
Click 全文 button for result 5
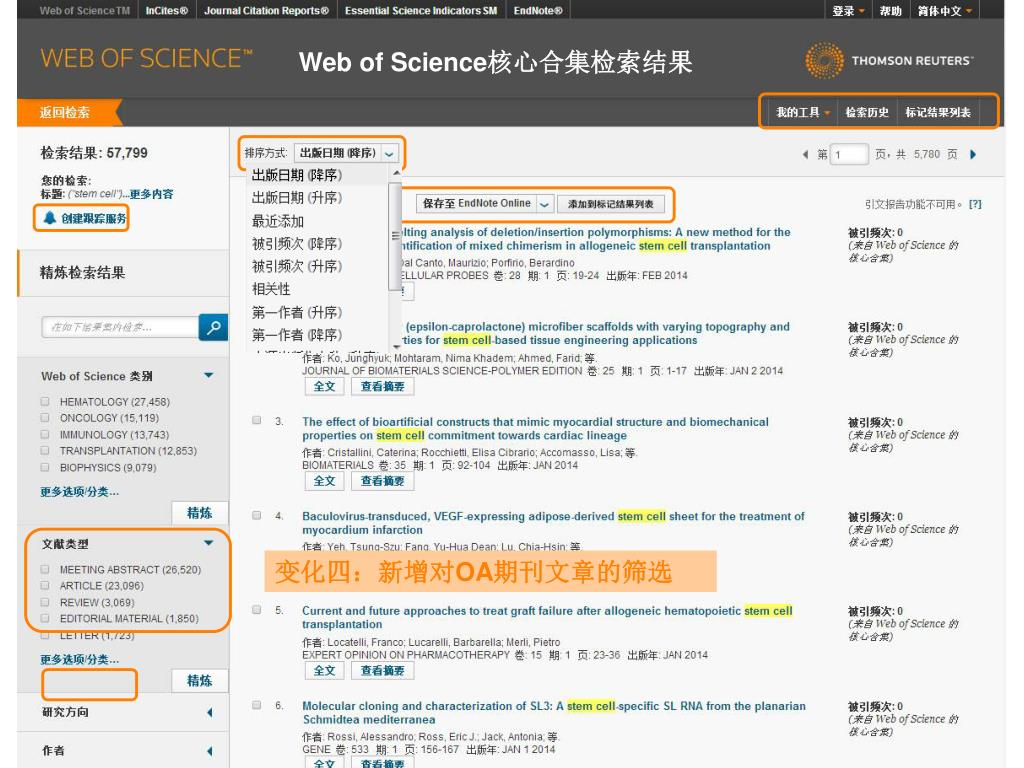pyautogui.click(x=325, y=671)
